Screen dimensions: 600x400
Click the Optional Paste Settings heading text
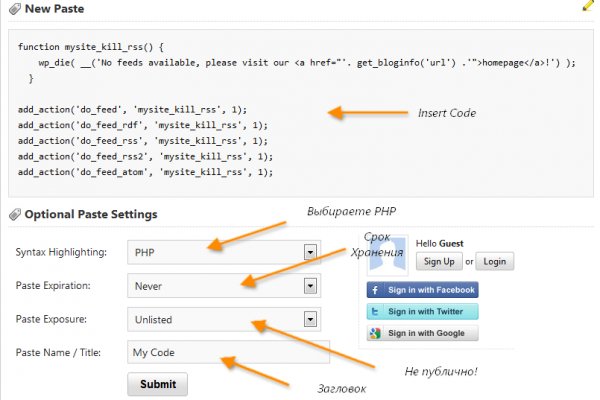(91, 214)
